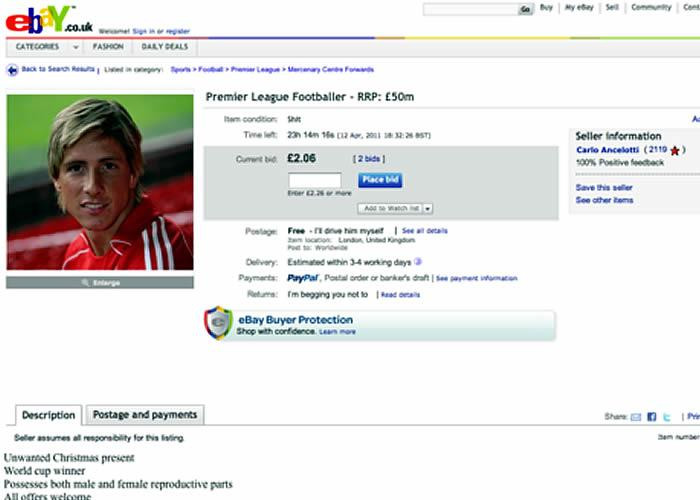Share listing on Twitter icon

point(667,416)
